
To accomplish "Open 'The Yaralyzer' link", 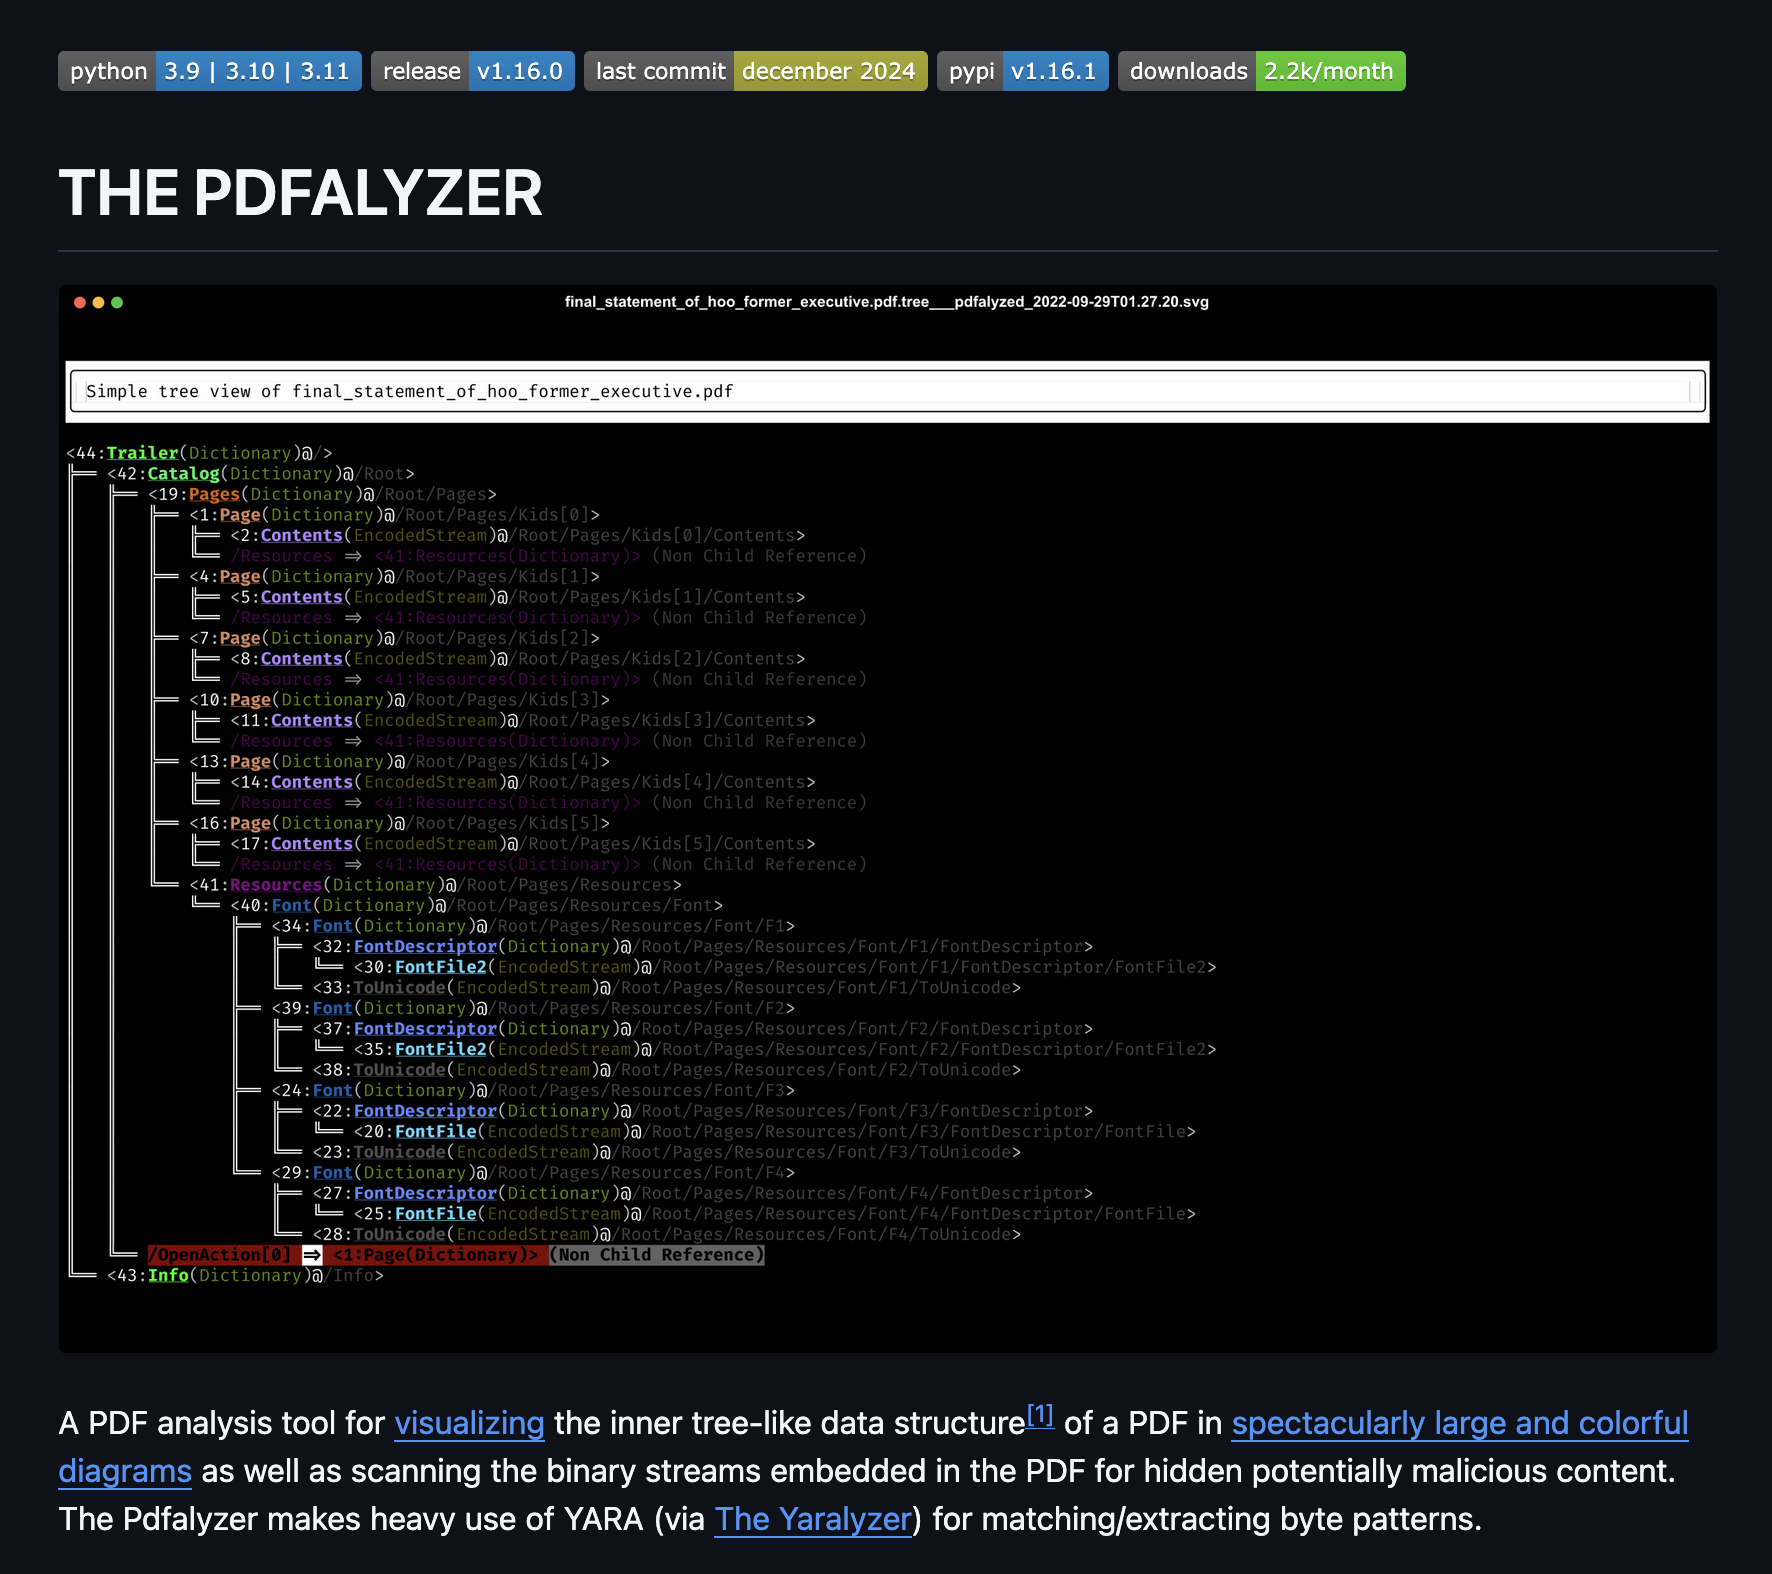I will click(813, 1519).
